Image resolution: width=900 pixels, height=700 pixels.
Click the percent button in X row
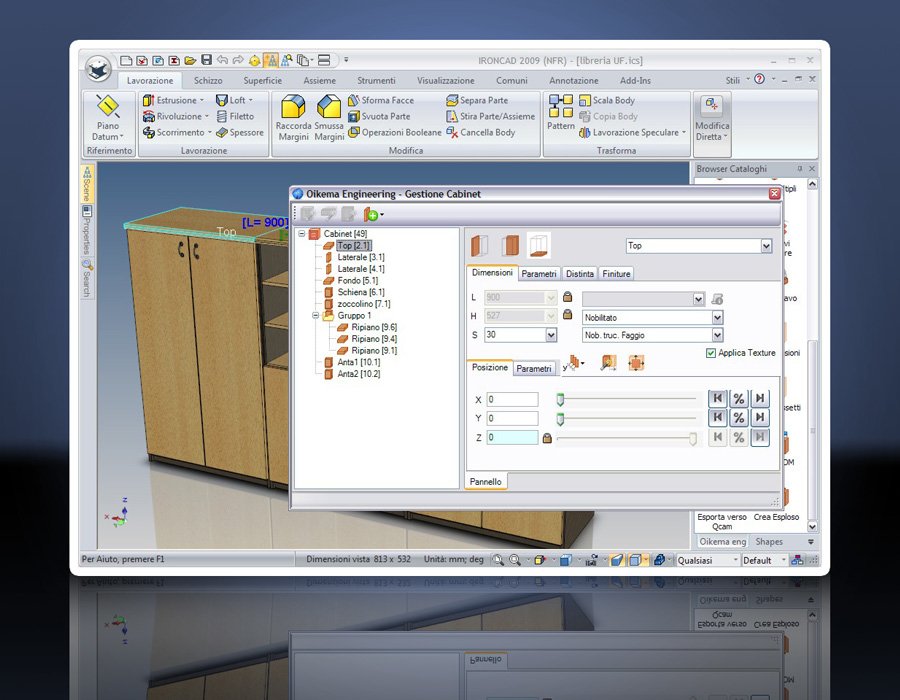pos(739,399)
